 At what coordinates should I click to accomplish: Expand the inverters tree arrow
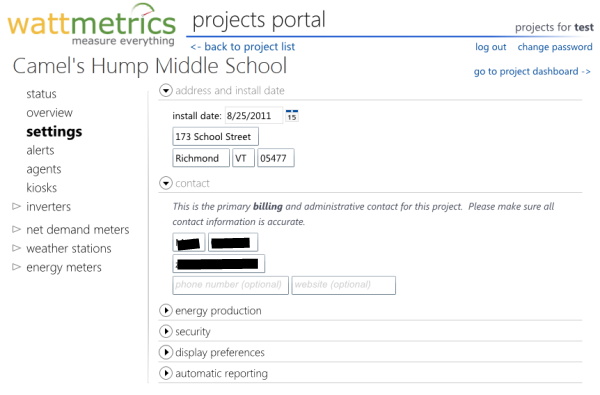16,207
